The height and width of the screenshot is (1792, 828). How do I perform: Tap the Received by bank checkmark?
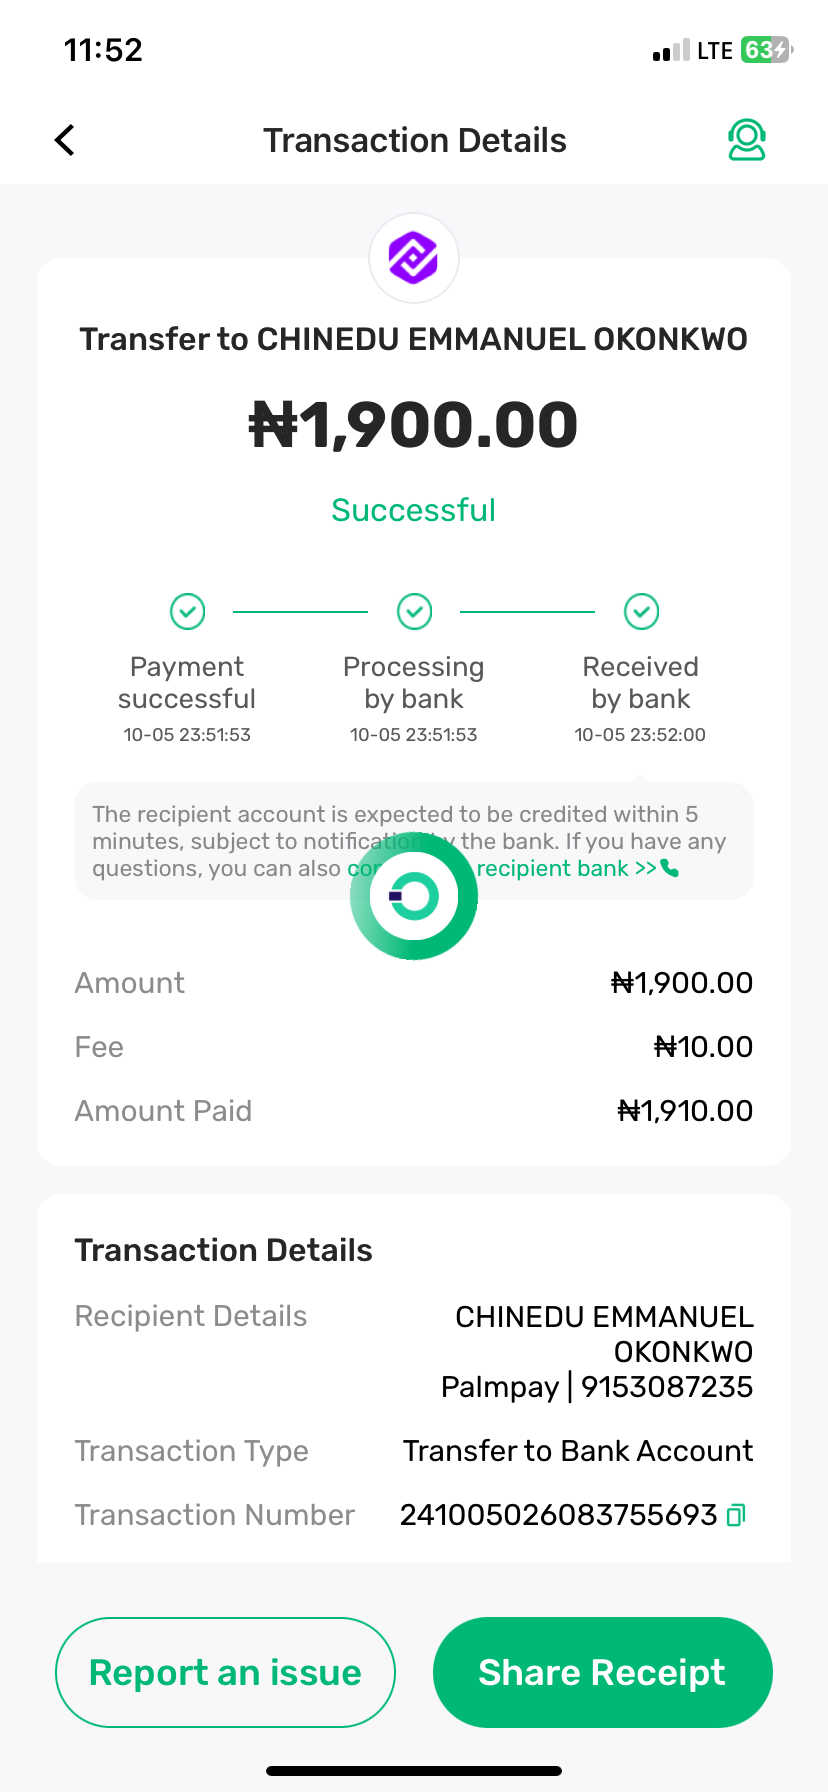(x=641, y=611)
